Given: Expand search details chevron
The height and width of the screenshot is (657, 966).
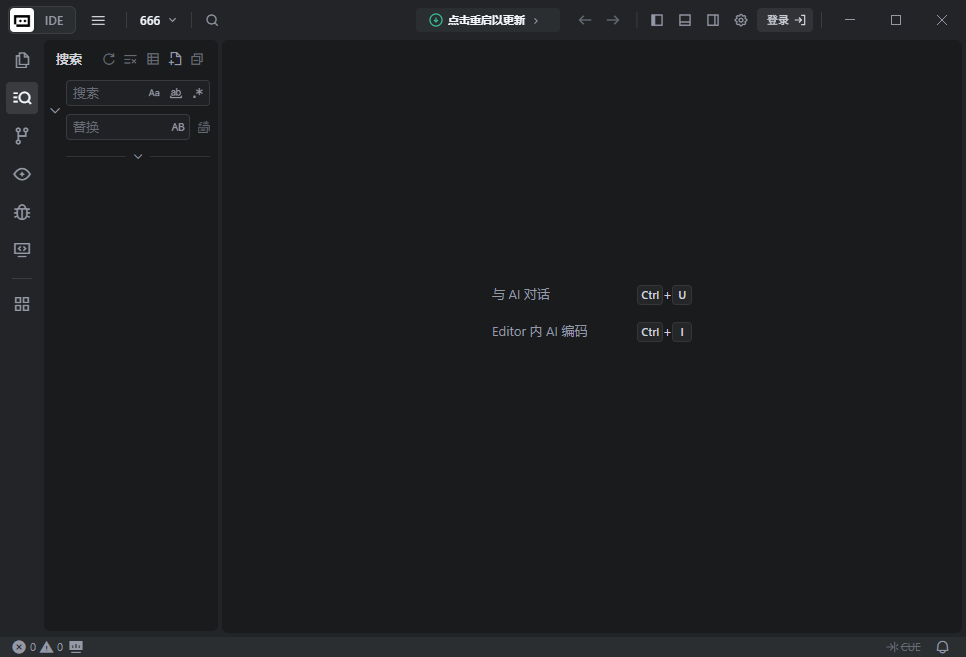Looking at the screenshot, I should 138,157.
